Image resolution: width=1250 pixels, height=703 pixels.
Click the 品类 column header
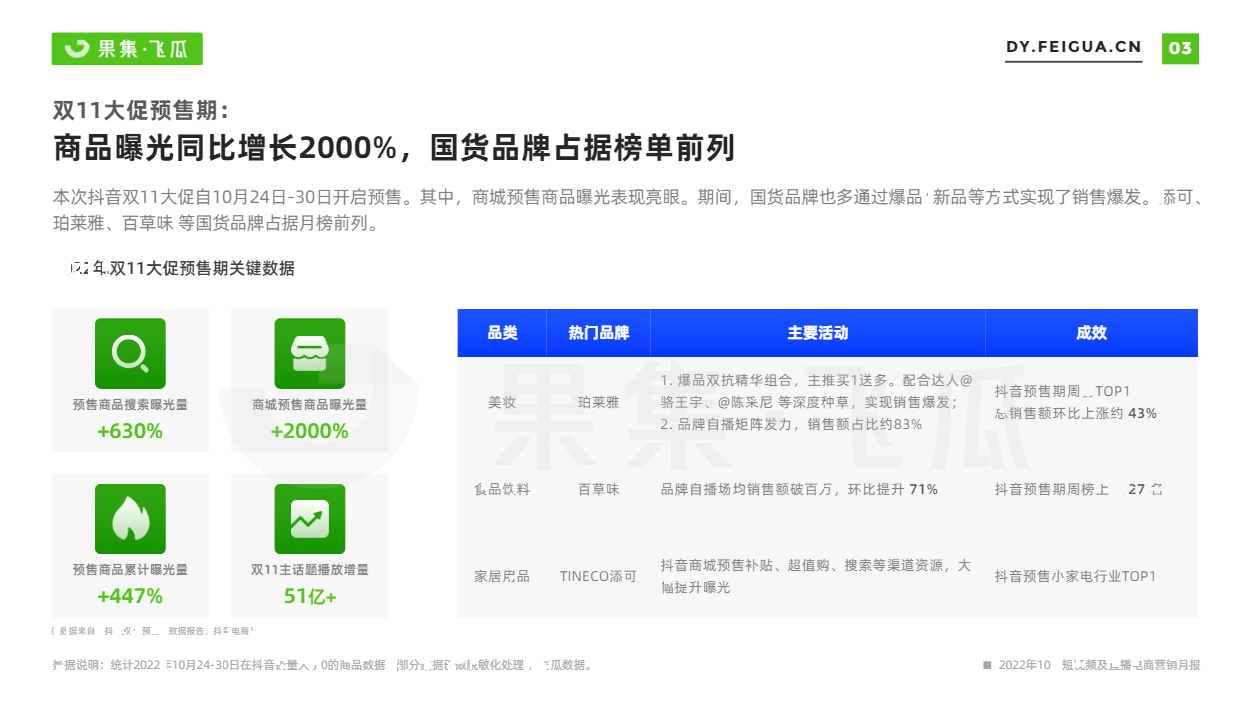pos(502,333)
